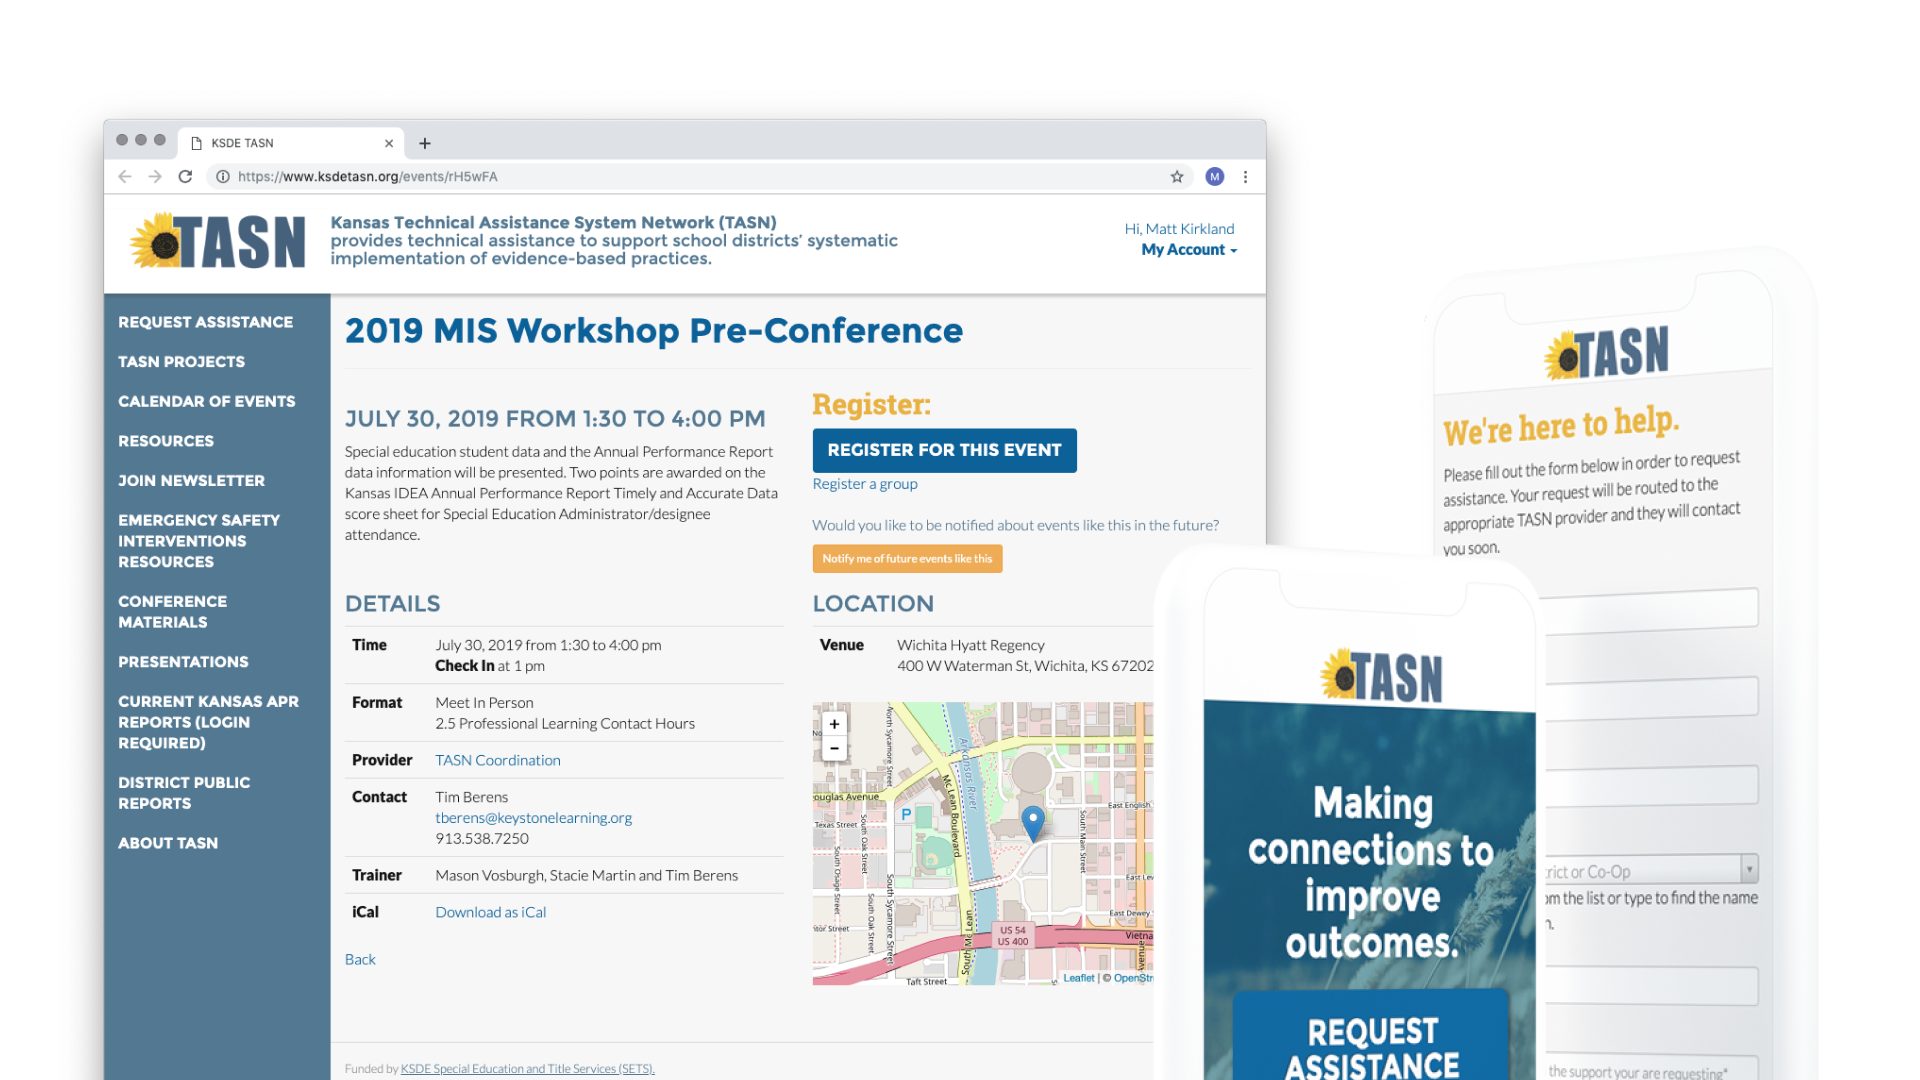Click the M profile avatar icon
Screen dimensions: 1920x1080
click(x=1214, y=177)
